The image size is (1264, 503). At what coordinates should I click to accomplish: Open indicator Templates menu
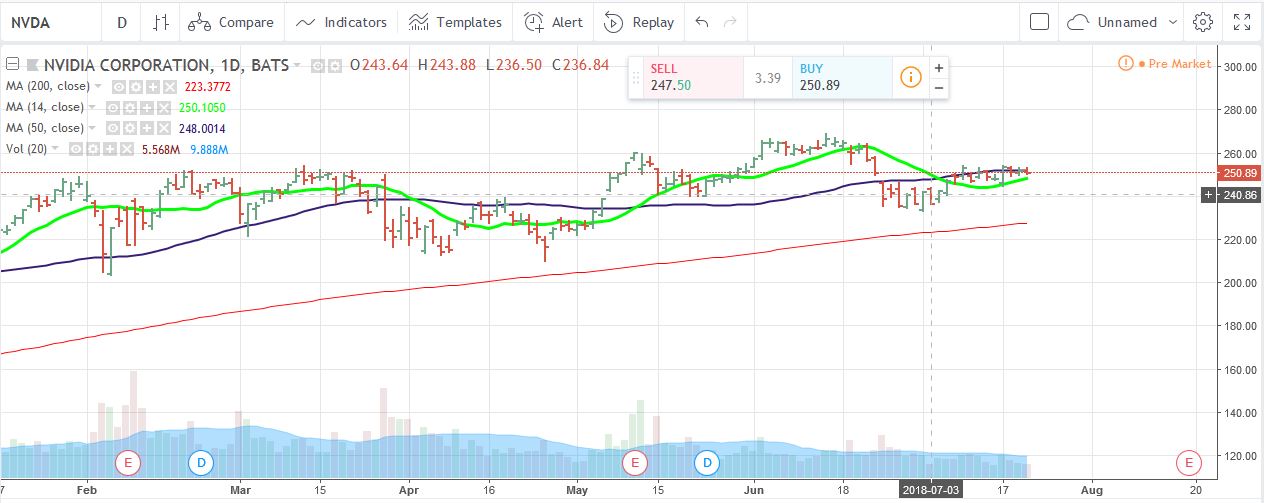coord(455,22)
